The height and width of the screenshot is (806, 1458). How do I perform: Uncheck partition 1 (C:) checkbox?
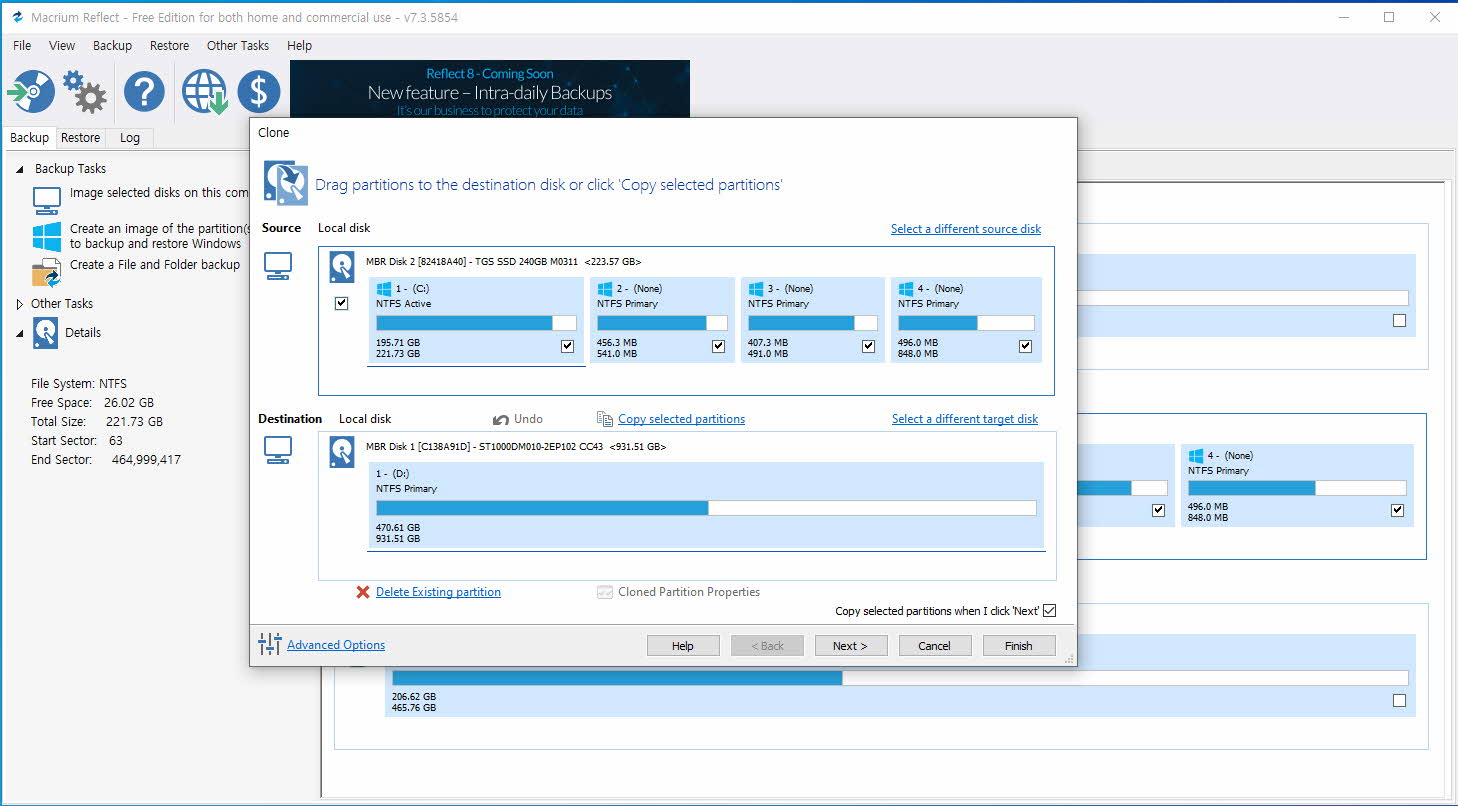568,346
